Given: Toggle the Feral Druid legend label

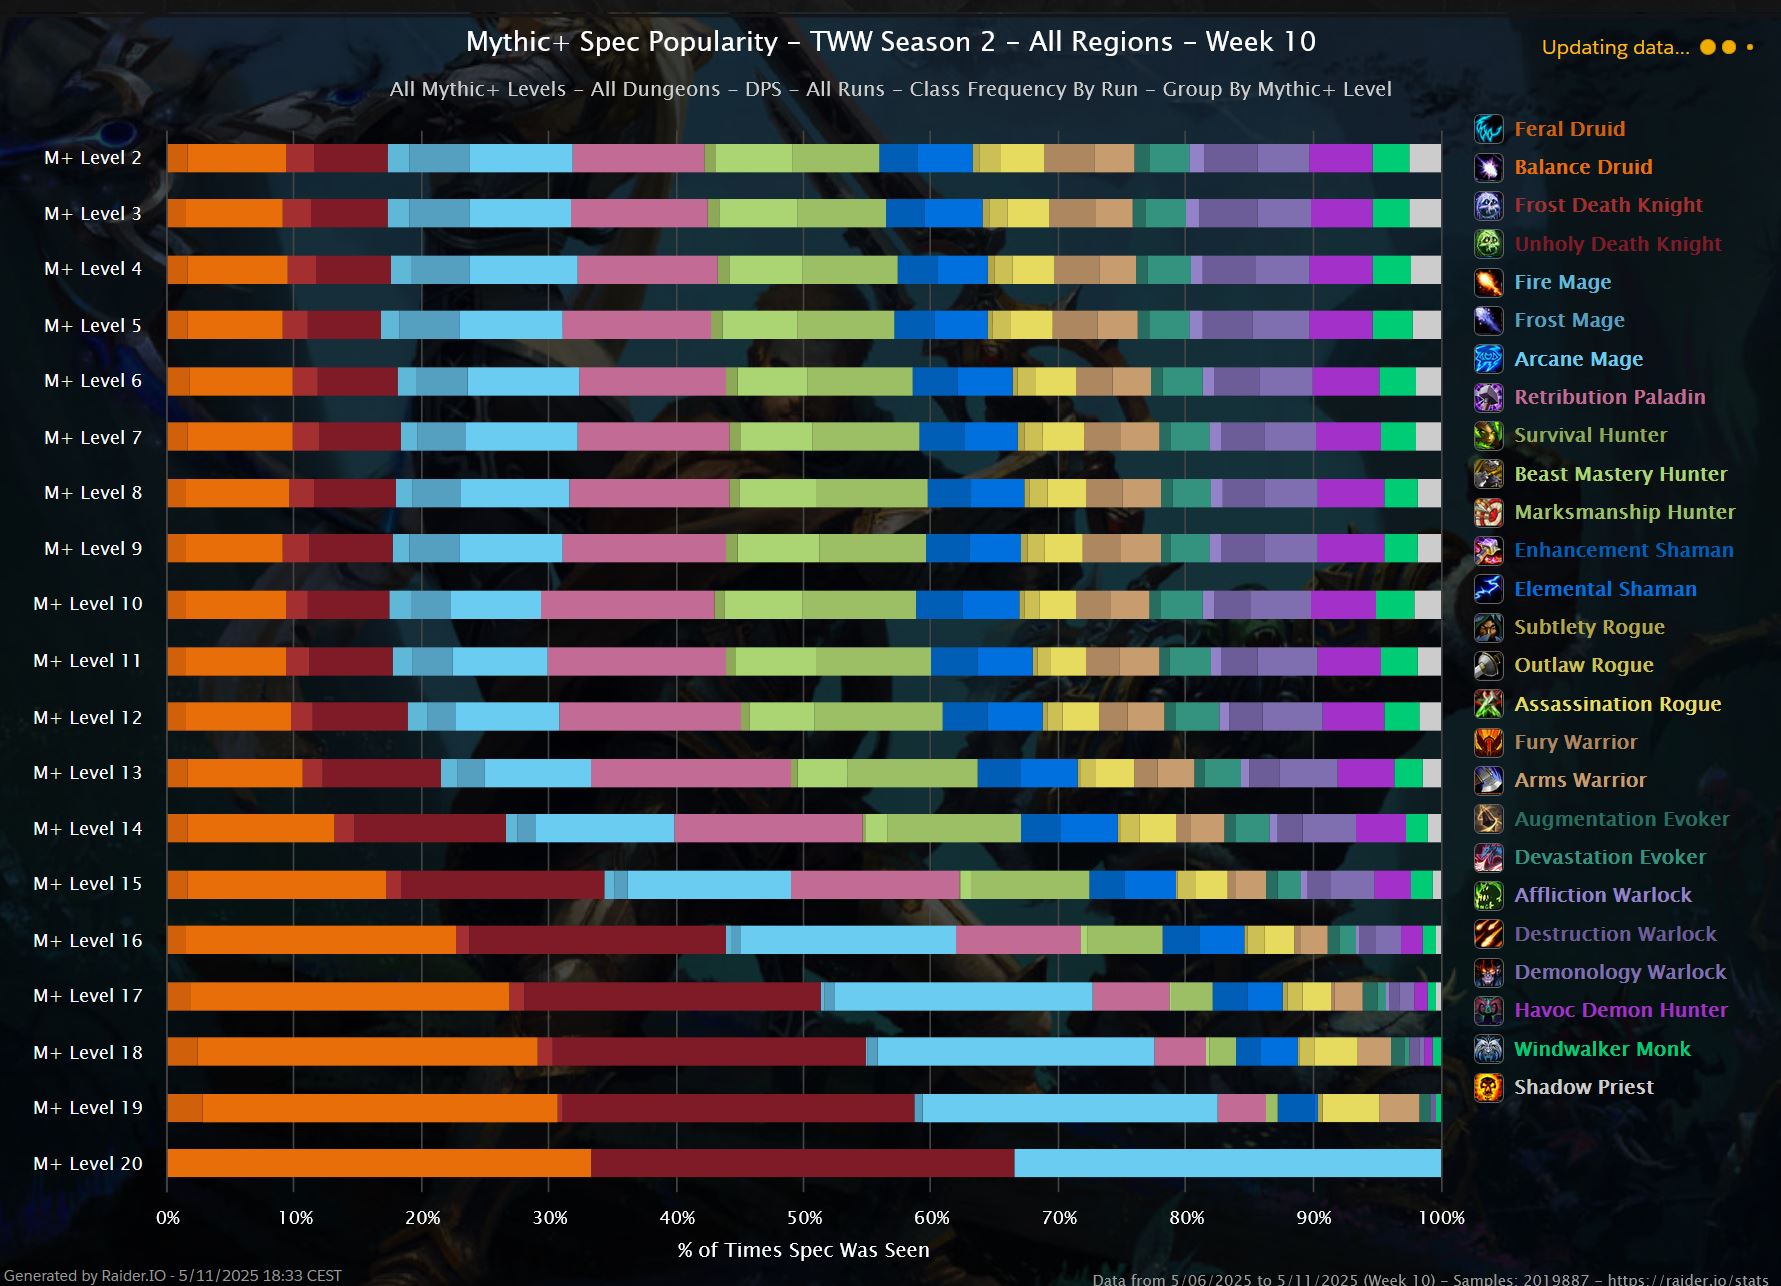Looking at the screenshot, I should (x=1569, y=129).
